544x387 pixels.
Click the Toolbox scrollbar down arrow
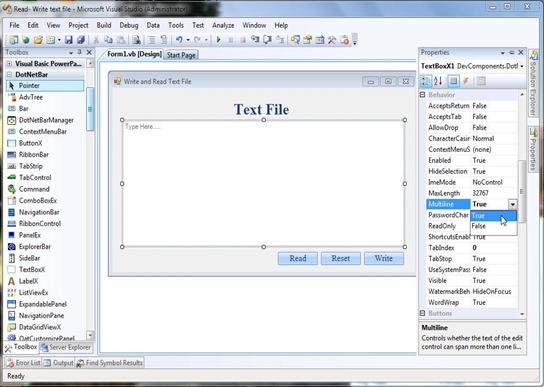click(x=90, y=335)
